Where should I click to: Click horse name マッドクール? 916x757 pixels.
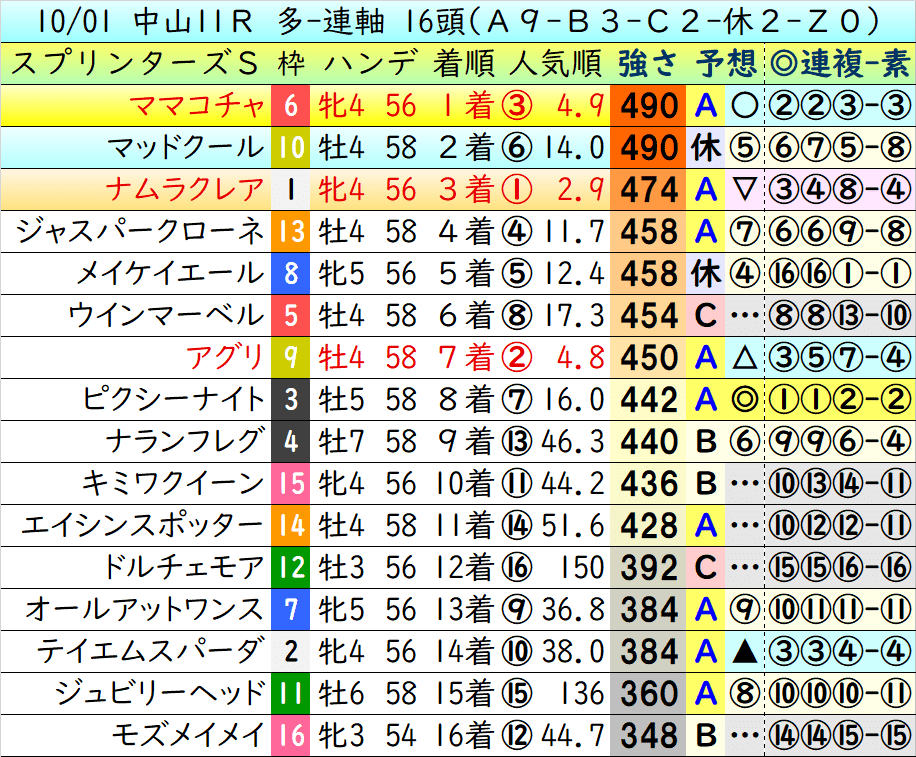click(186, 148)
